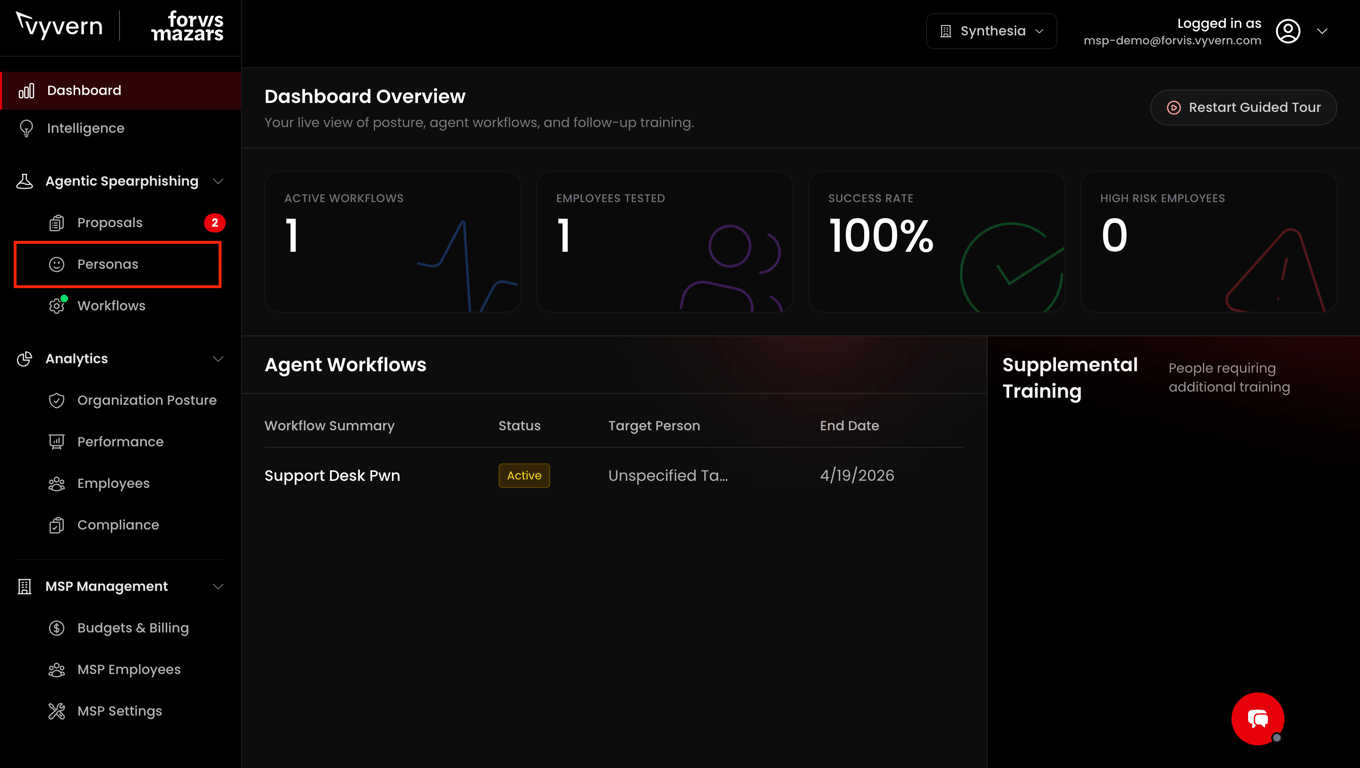Image resolution: width=1360 pixels, height=768 pixels.
Task: Click the Target Person column header
Action: point(654,426)
